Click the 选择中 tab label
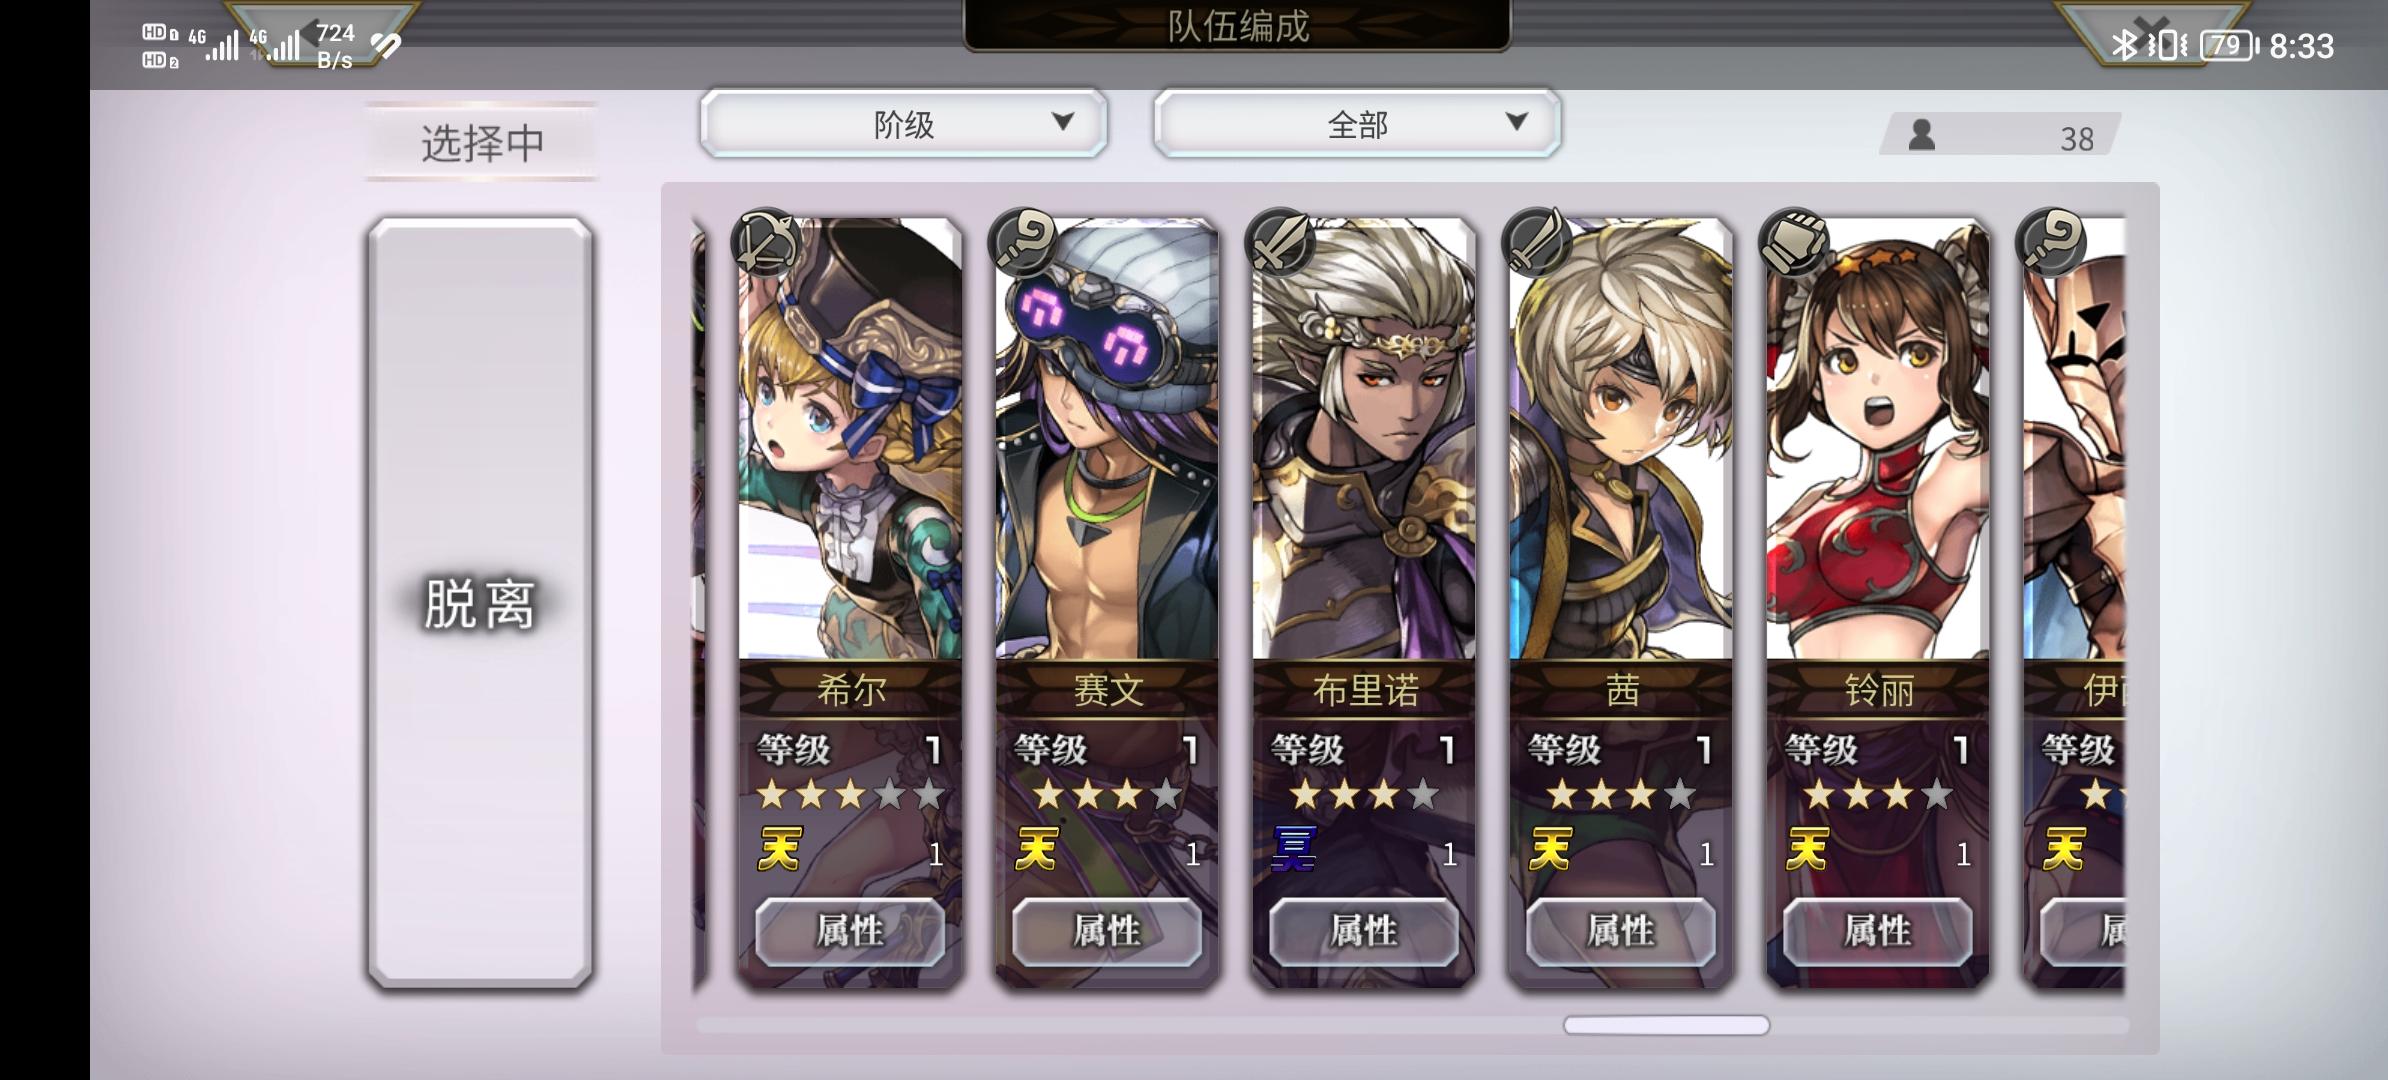This screenshot has width=2388, height=1080. 482,142
